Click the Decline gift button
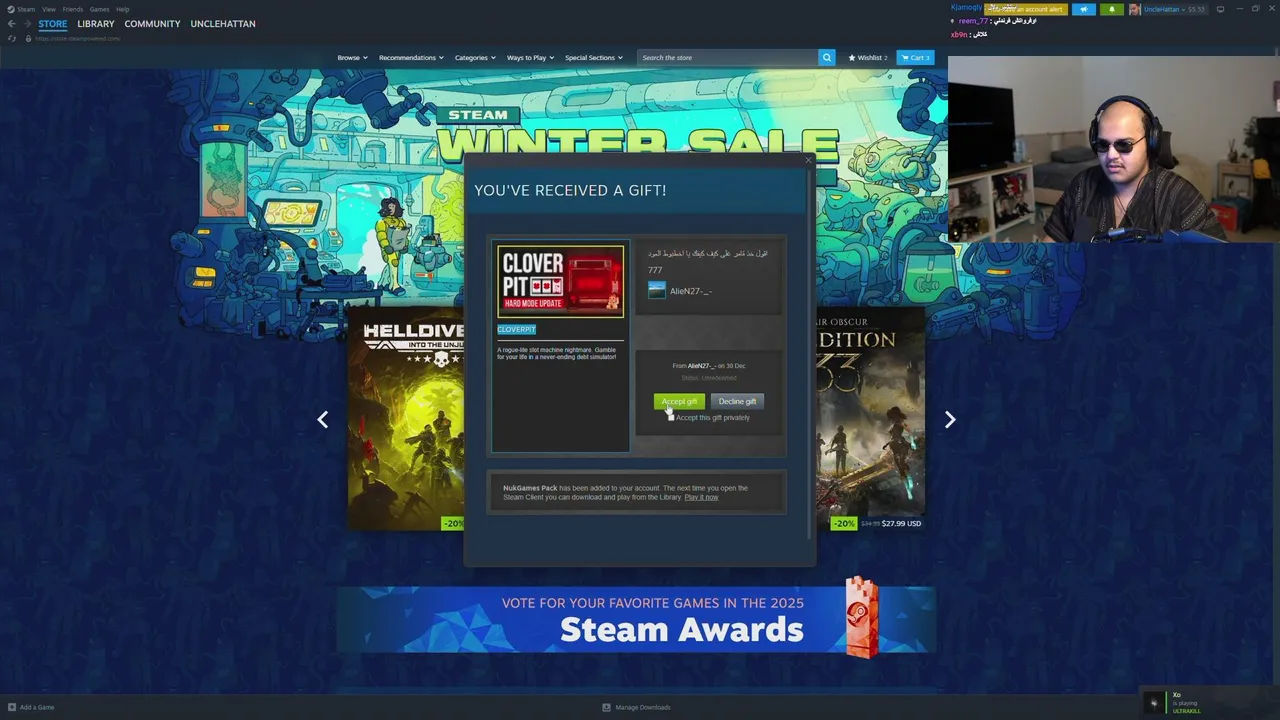Viewport: 1280px width, 720px height. point(737,401)
